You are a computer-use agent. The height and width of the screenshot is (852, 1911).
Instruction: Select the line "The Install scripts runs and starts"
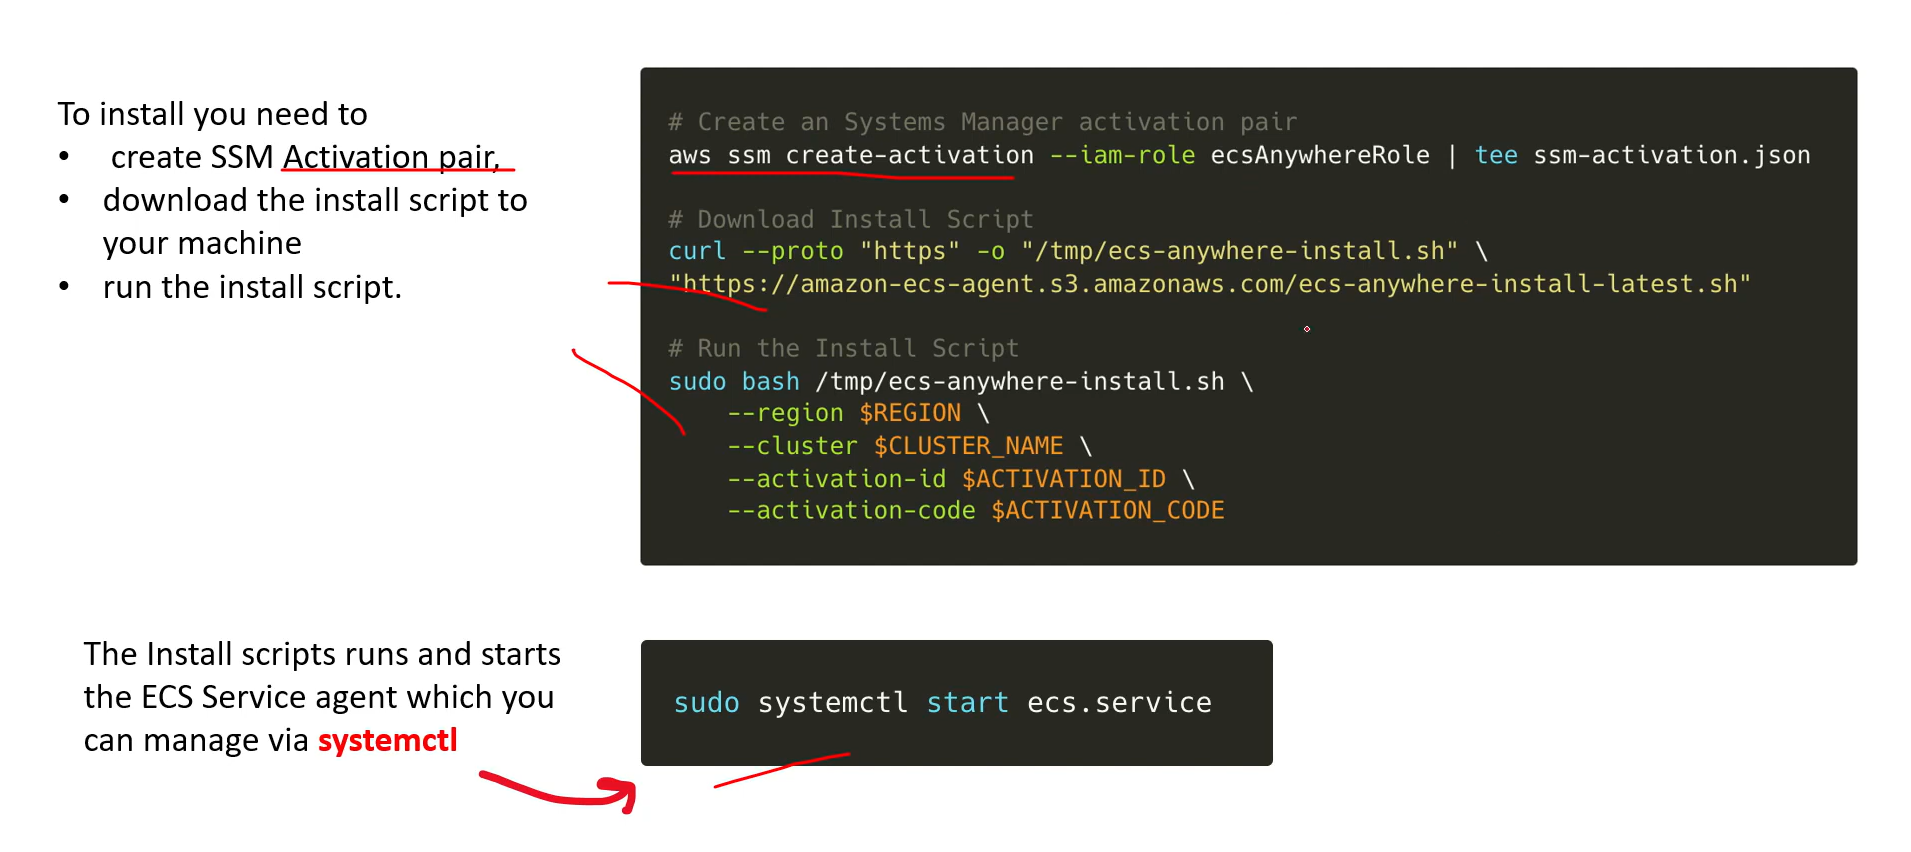coord(322,654)
